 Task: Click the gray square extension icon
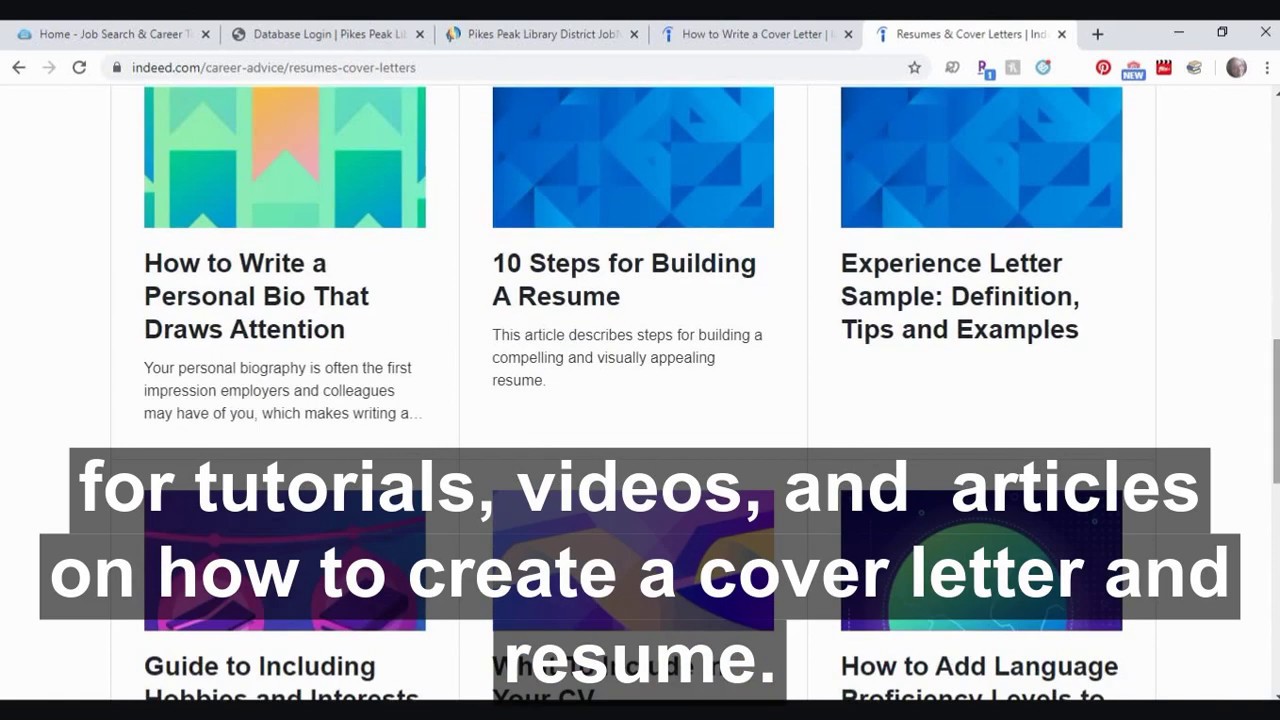(x=1013, y=67)
